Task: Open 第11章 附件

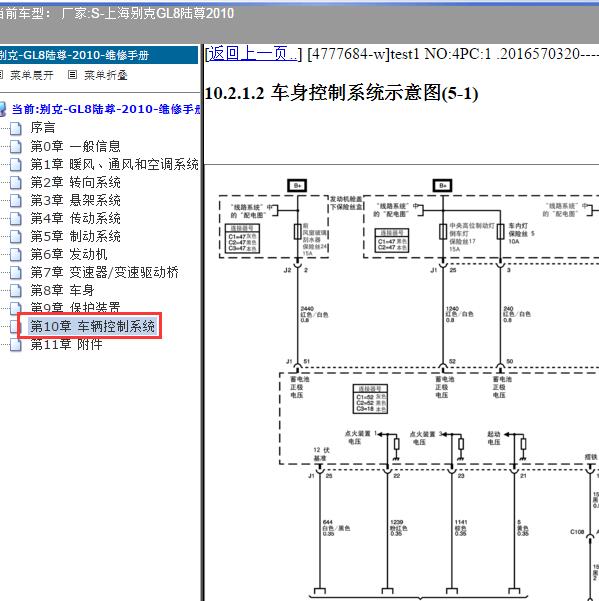Action: click(x=66, y=344)
